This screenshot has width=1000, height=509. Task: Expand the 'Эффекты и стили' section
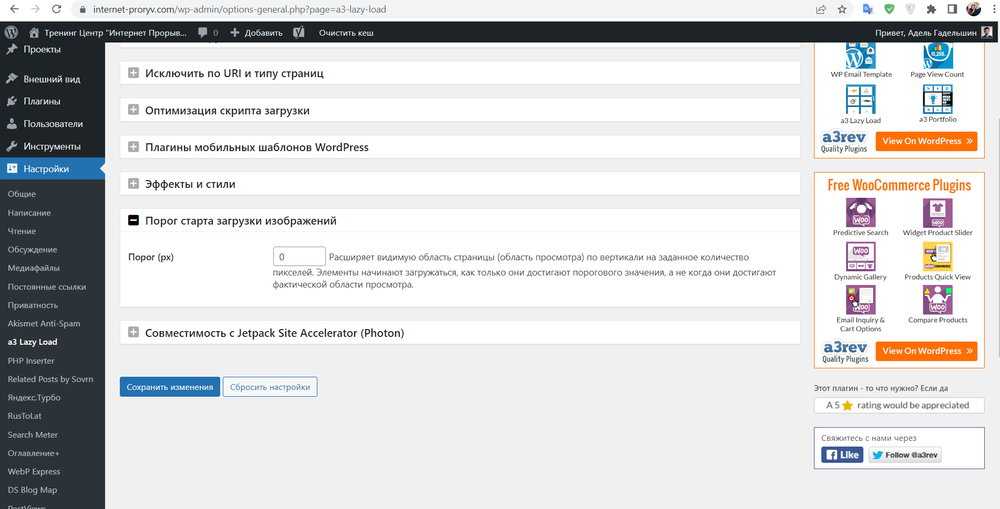point(133,184)
